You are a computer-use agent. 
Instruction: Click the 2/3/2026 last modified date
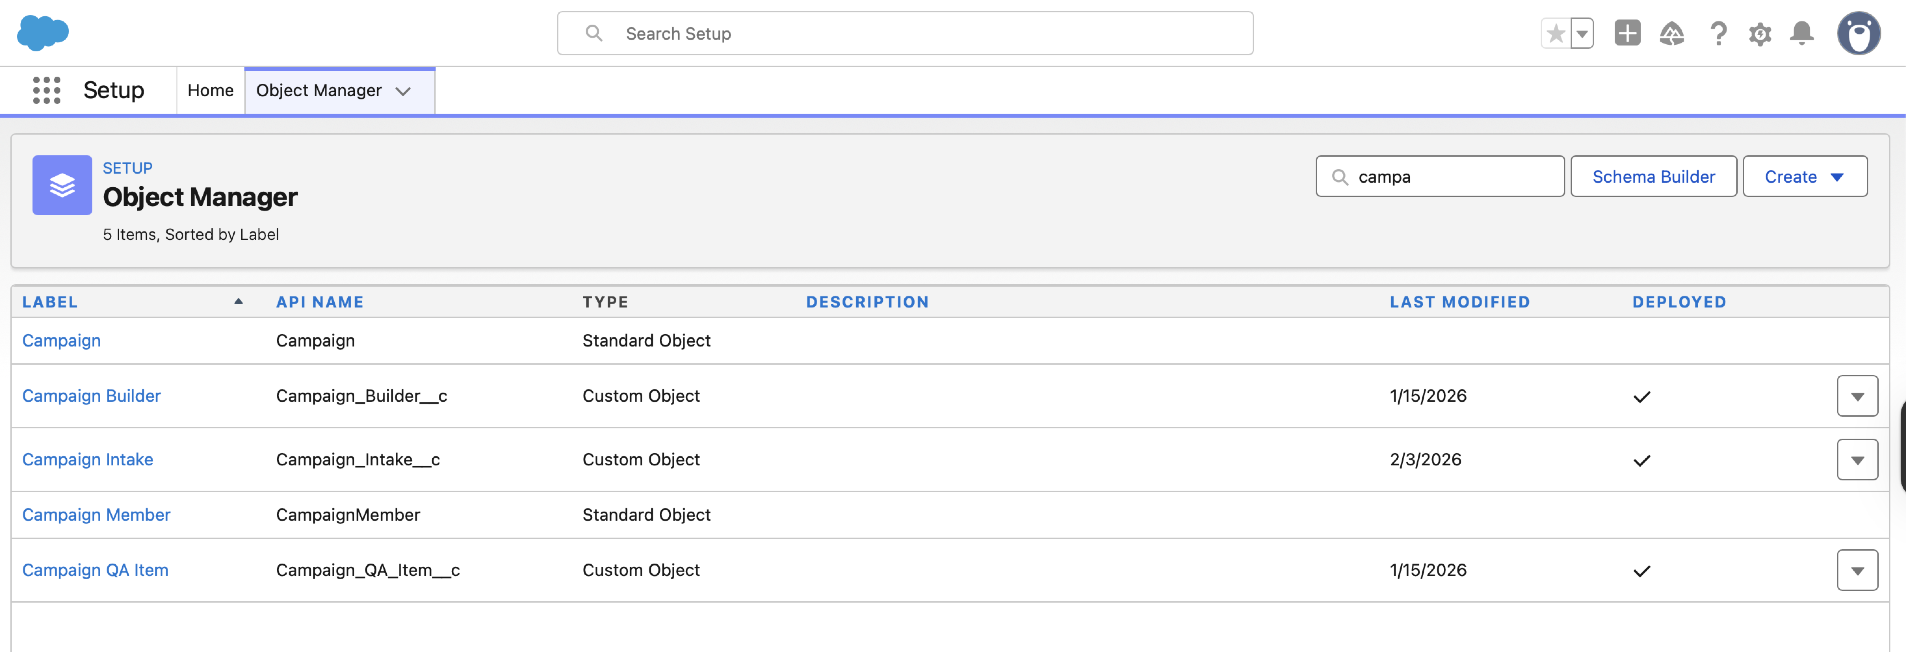point(1425,460)
